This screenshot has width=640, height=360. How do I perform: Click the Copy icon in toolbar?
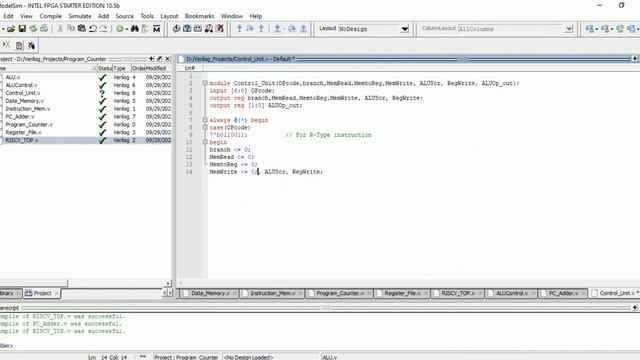[71, 29]
